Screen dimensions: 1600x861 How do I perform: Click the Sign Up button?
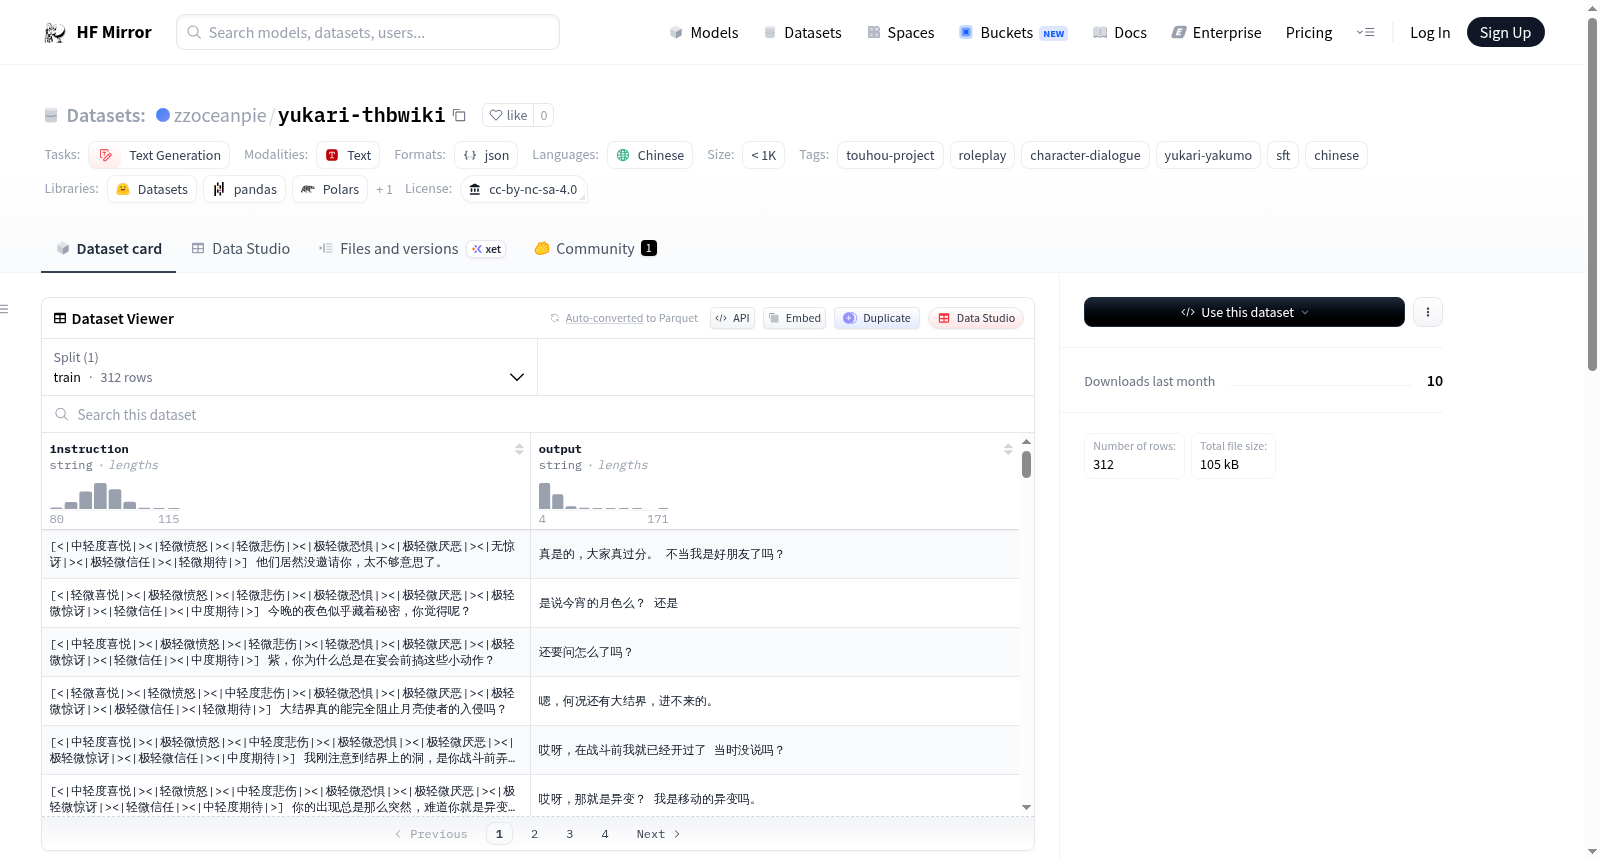(1505, 32)
